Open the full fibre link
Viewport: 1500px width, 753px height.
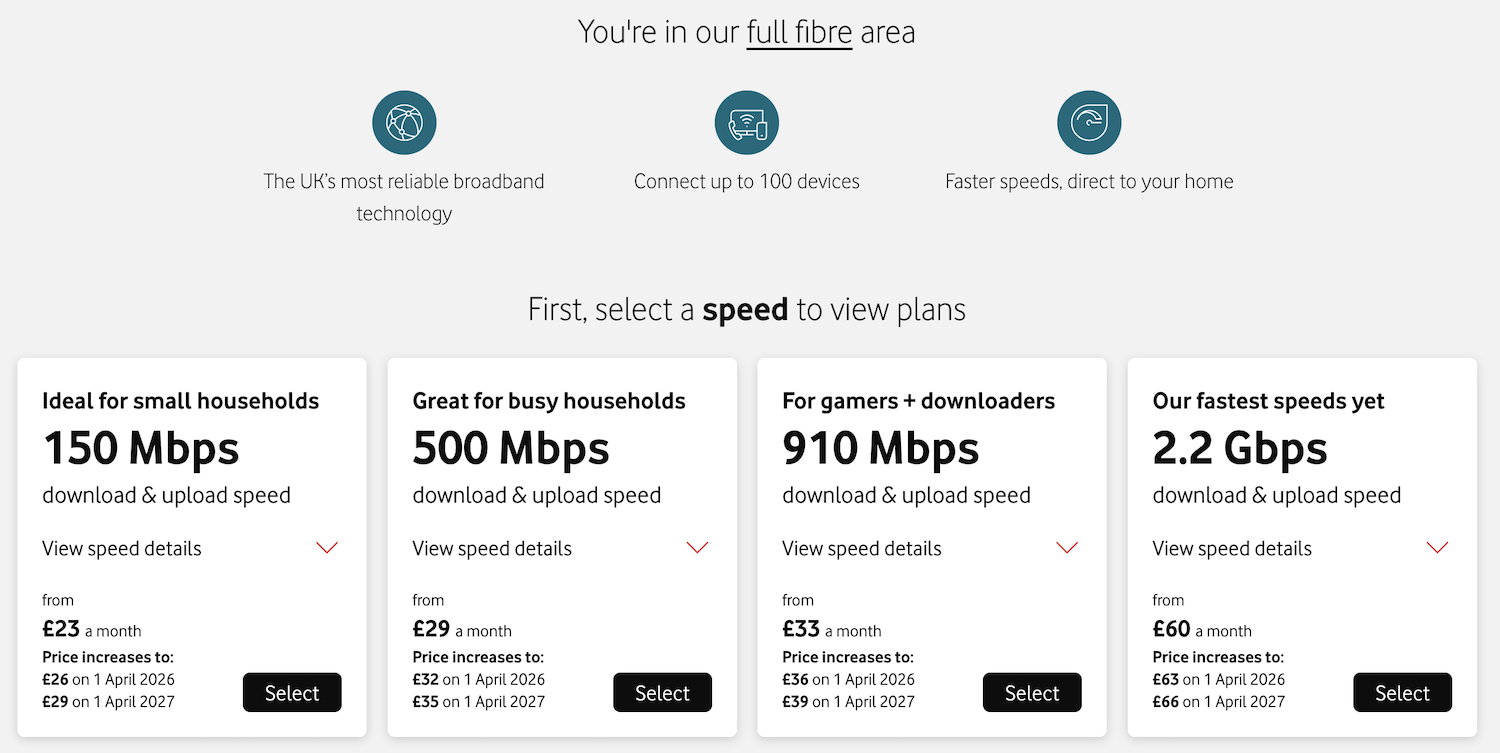(799, 33)
